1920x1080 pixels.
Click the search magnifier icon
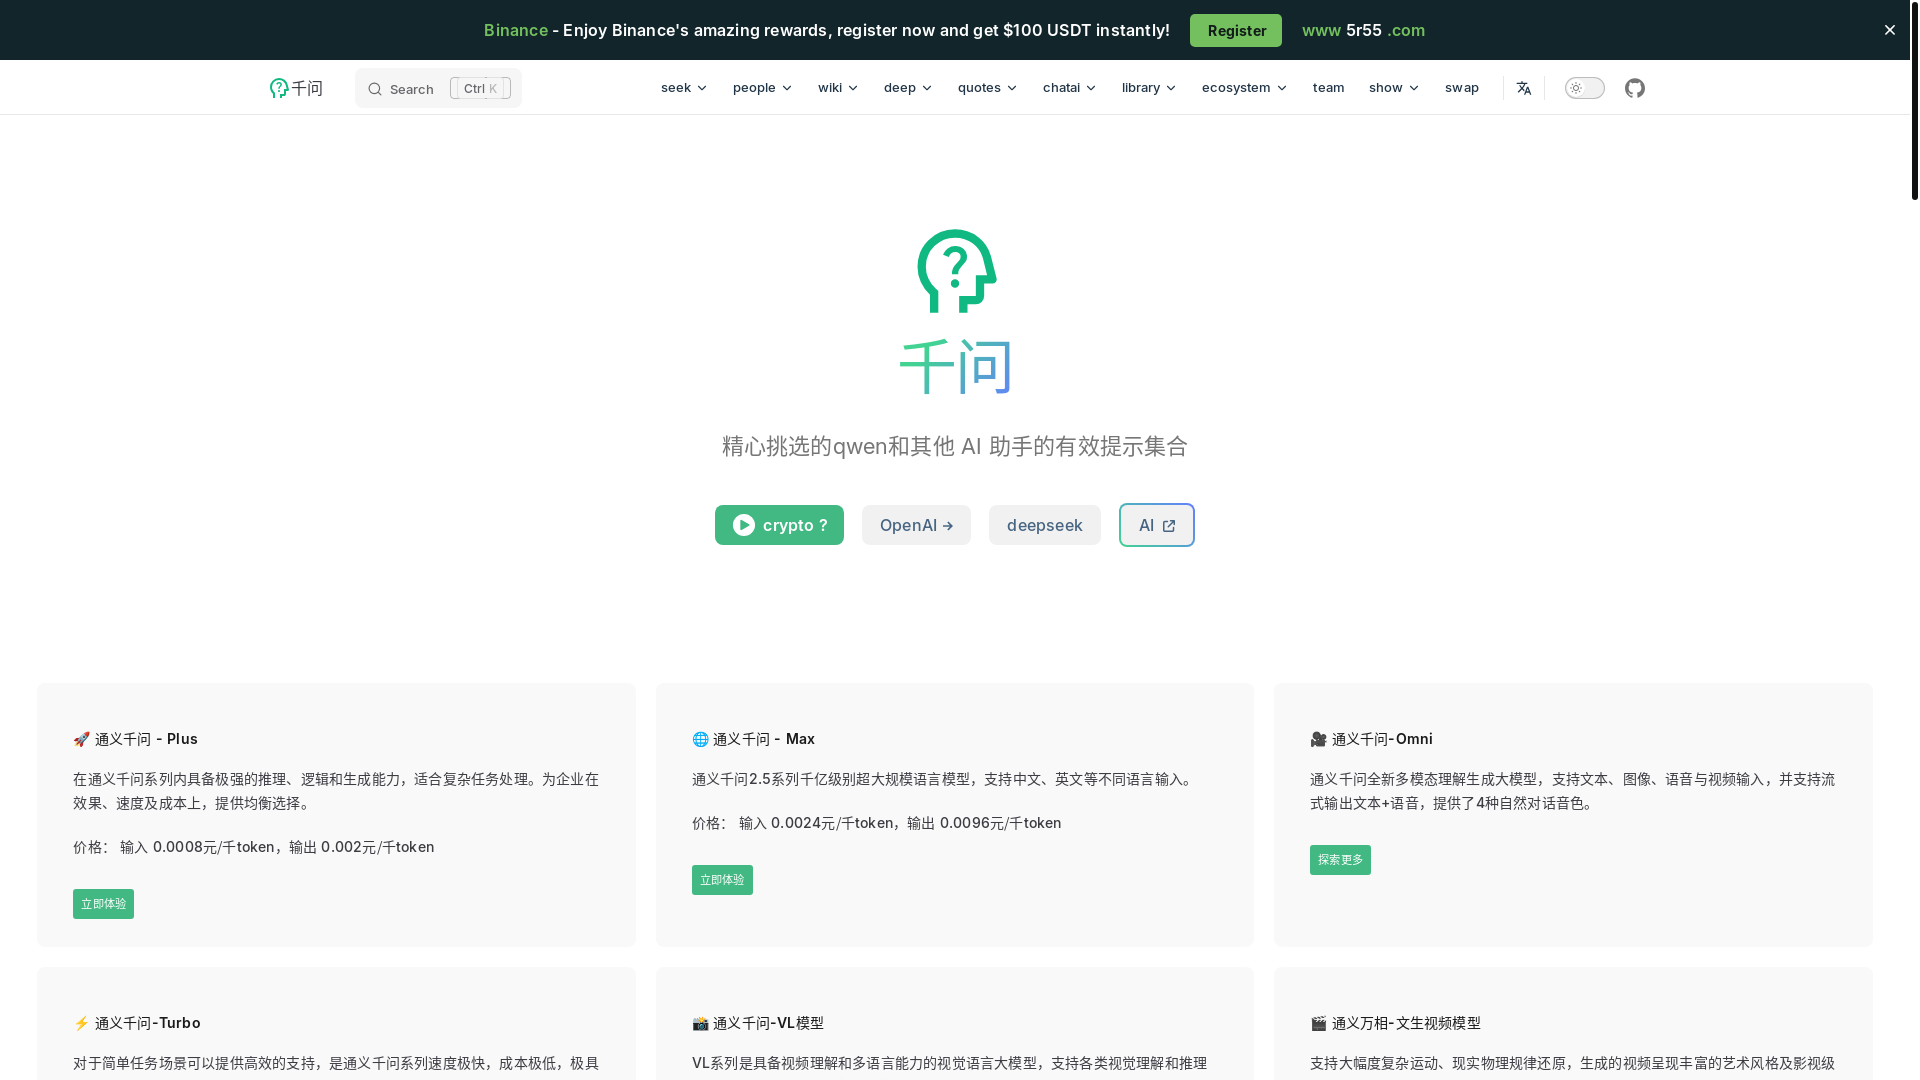[375, 89]
